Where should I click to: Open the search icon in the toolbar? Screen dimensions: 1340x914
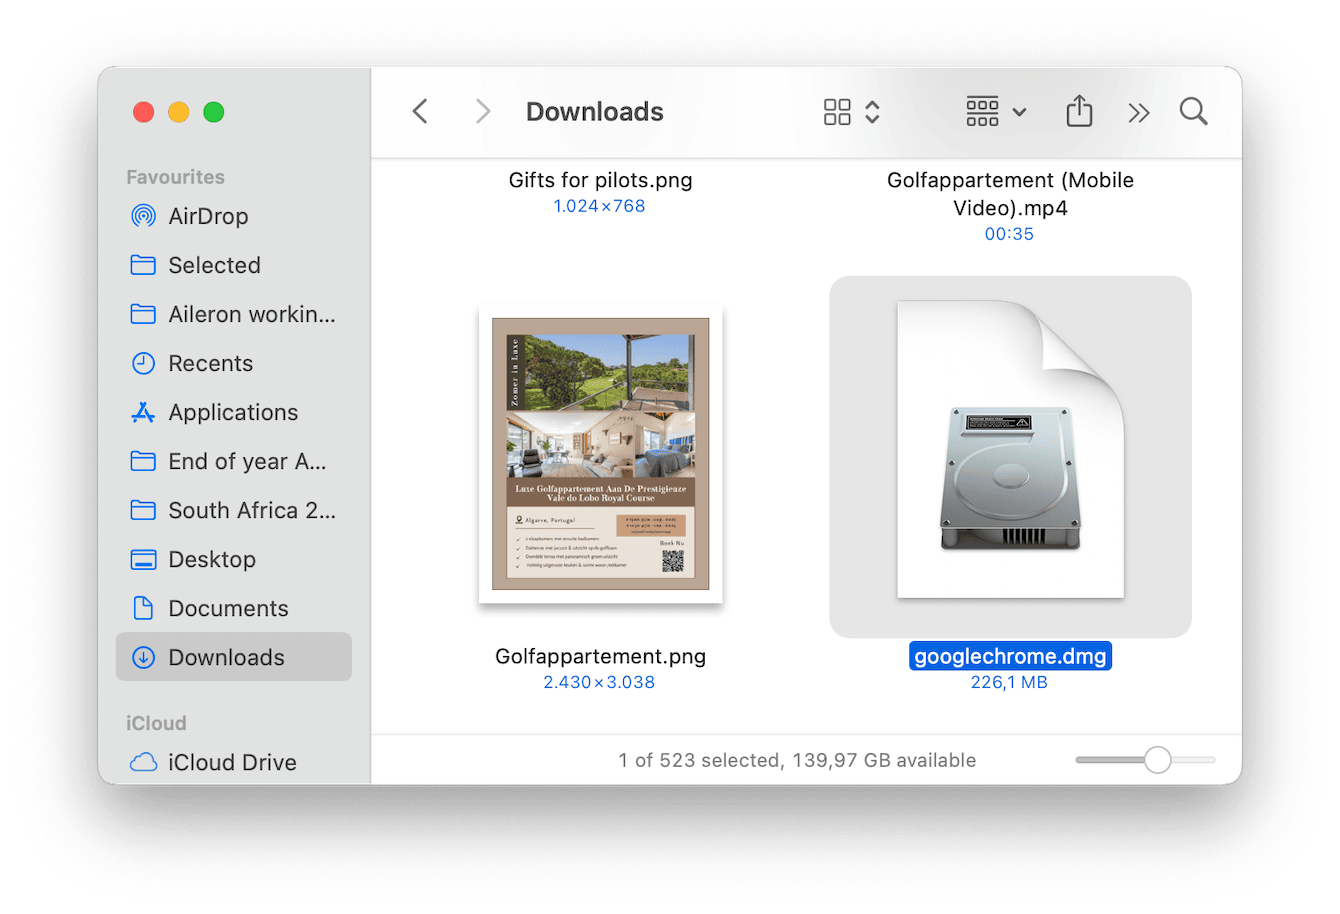click(1193, 111)
